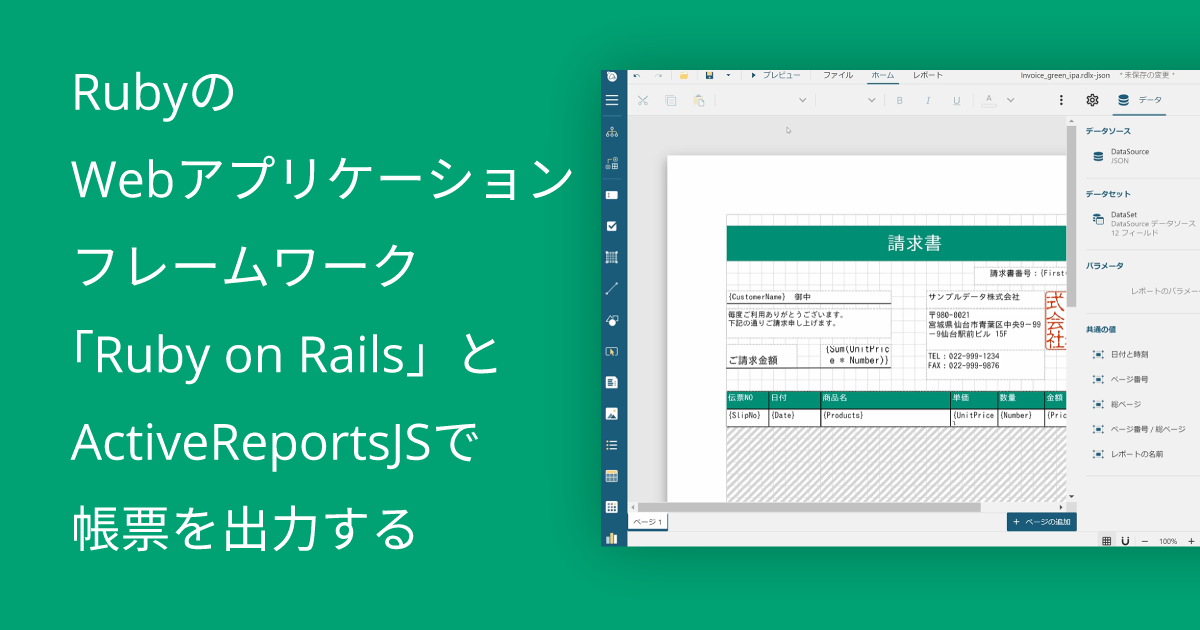Select the ご請求金額 label textbox
The image size is (1200, 630).
coord(761,357)
